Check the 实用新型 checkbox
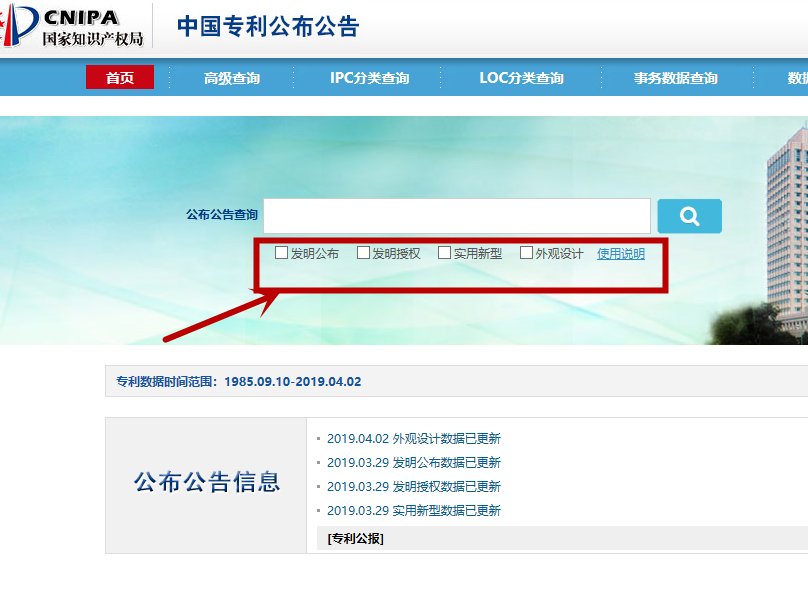Image resolution: width=808 pixels, height=603 pixels. 445,253
